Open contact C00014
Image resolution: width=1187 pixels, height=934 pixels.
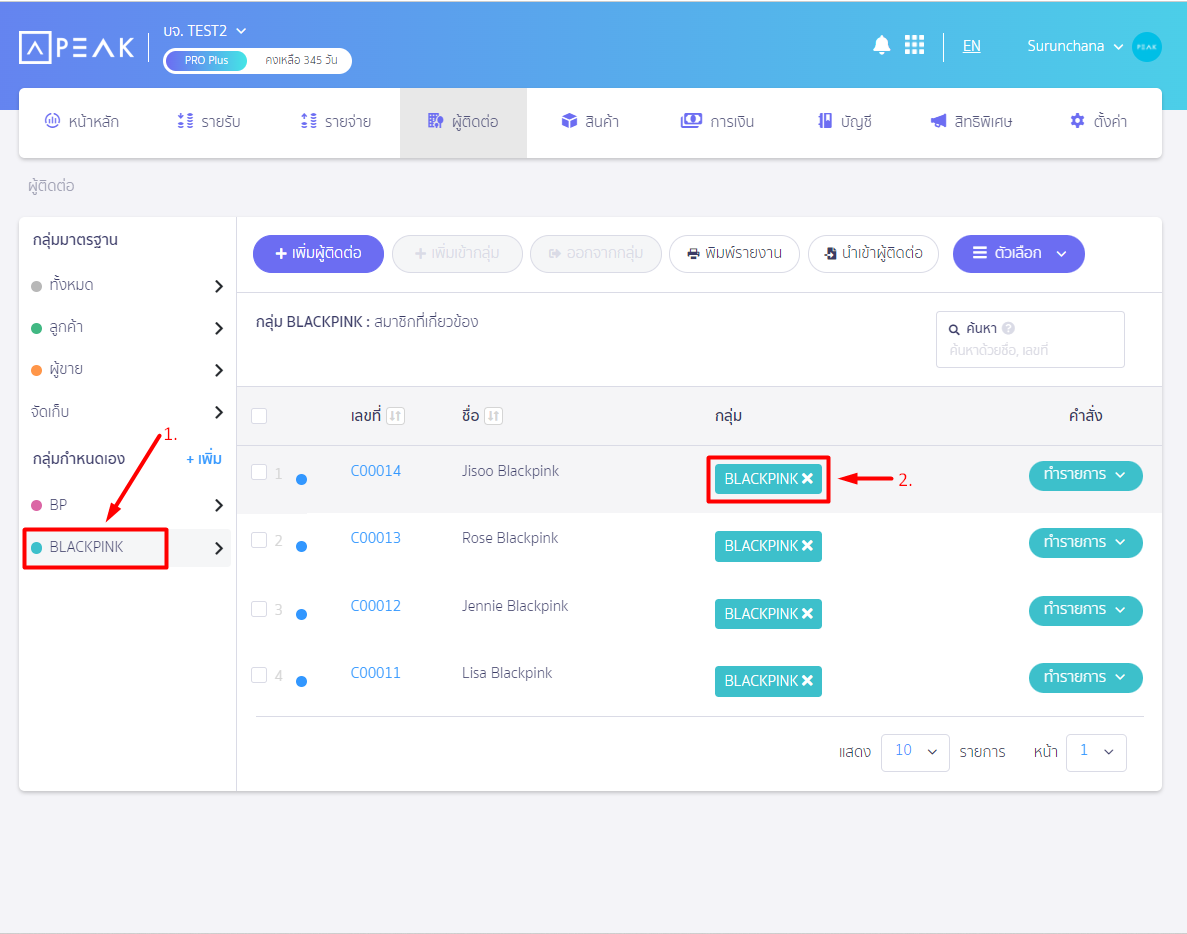coord(375,472)
